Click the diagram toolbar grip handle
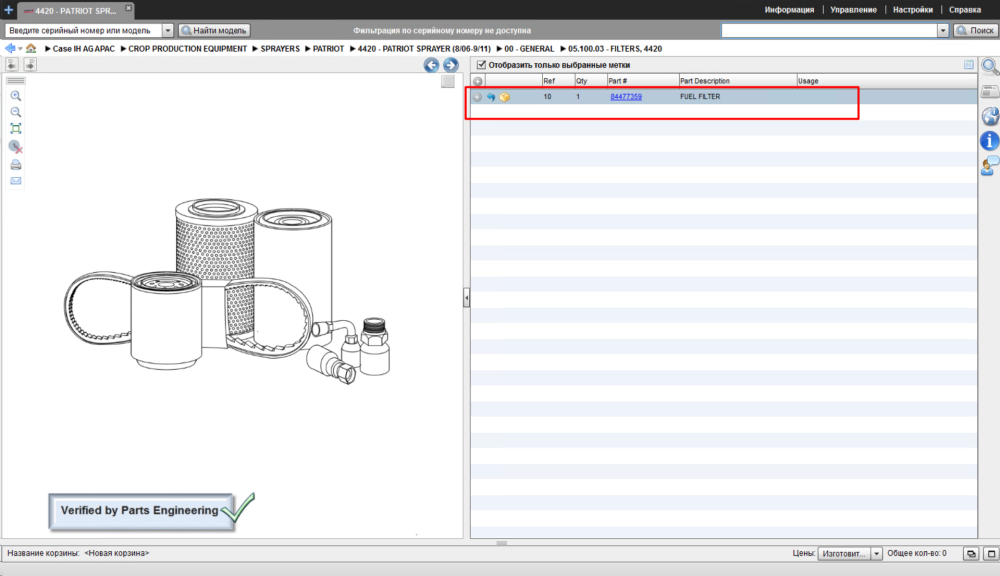1000x576 pixels. 16,81
